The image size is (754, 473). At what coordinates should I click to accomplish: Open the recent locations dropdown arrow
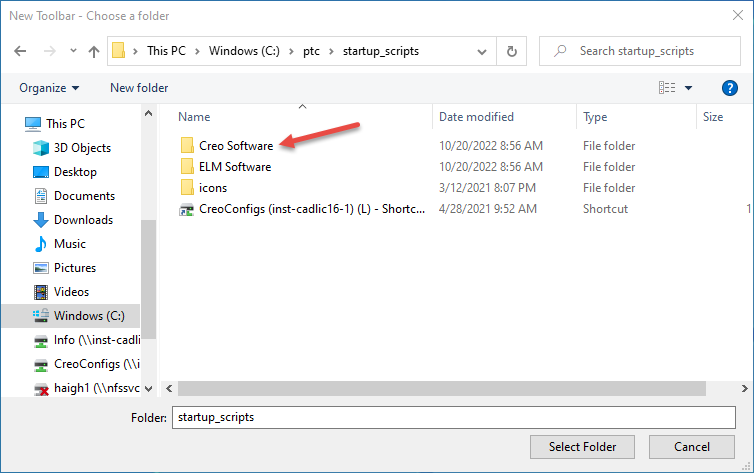70,51
